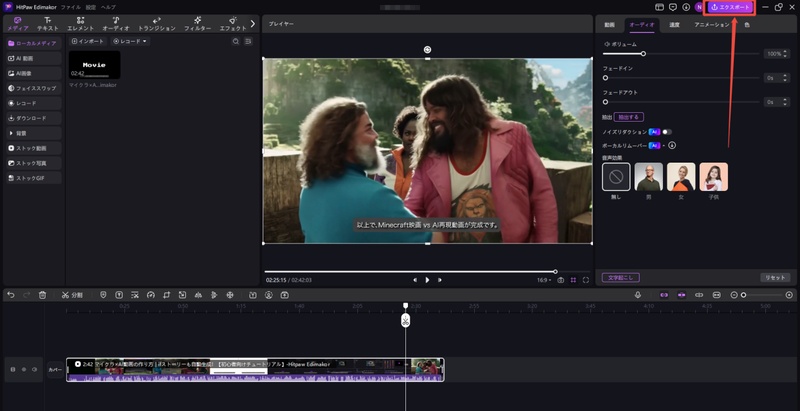This screenshot has width=800, height=411.
Task: Open the テキスト (Text) tool tab
Action: 47,24
